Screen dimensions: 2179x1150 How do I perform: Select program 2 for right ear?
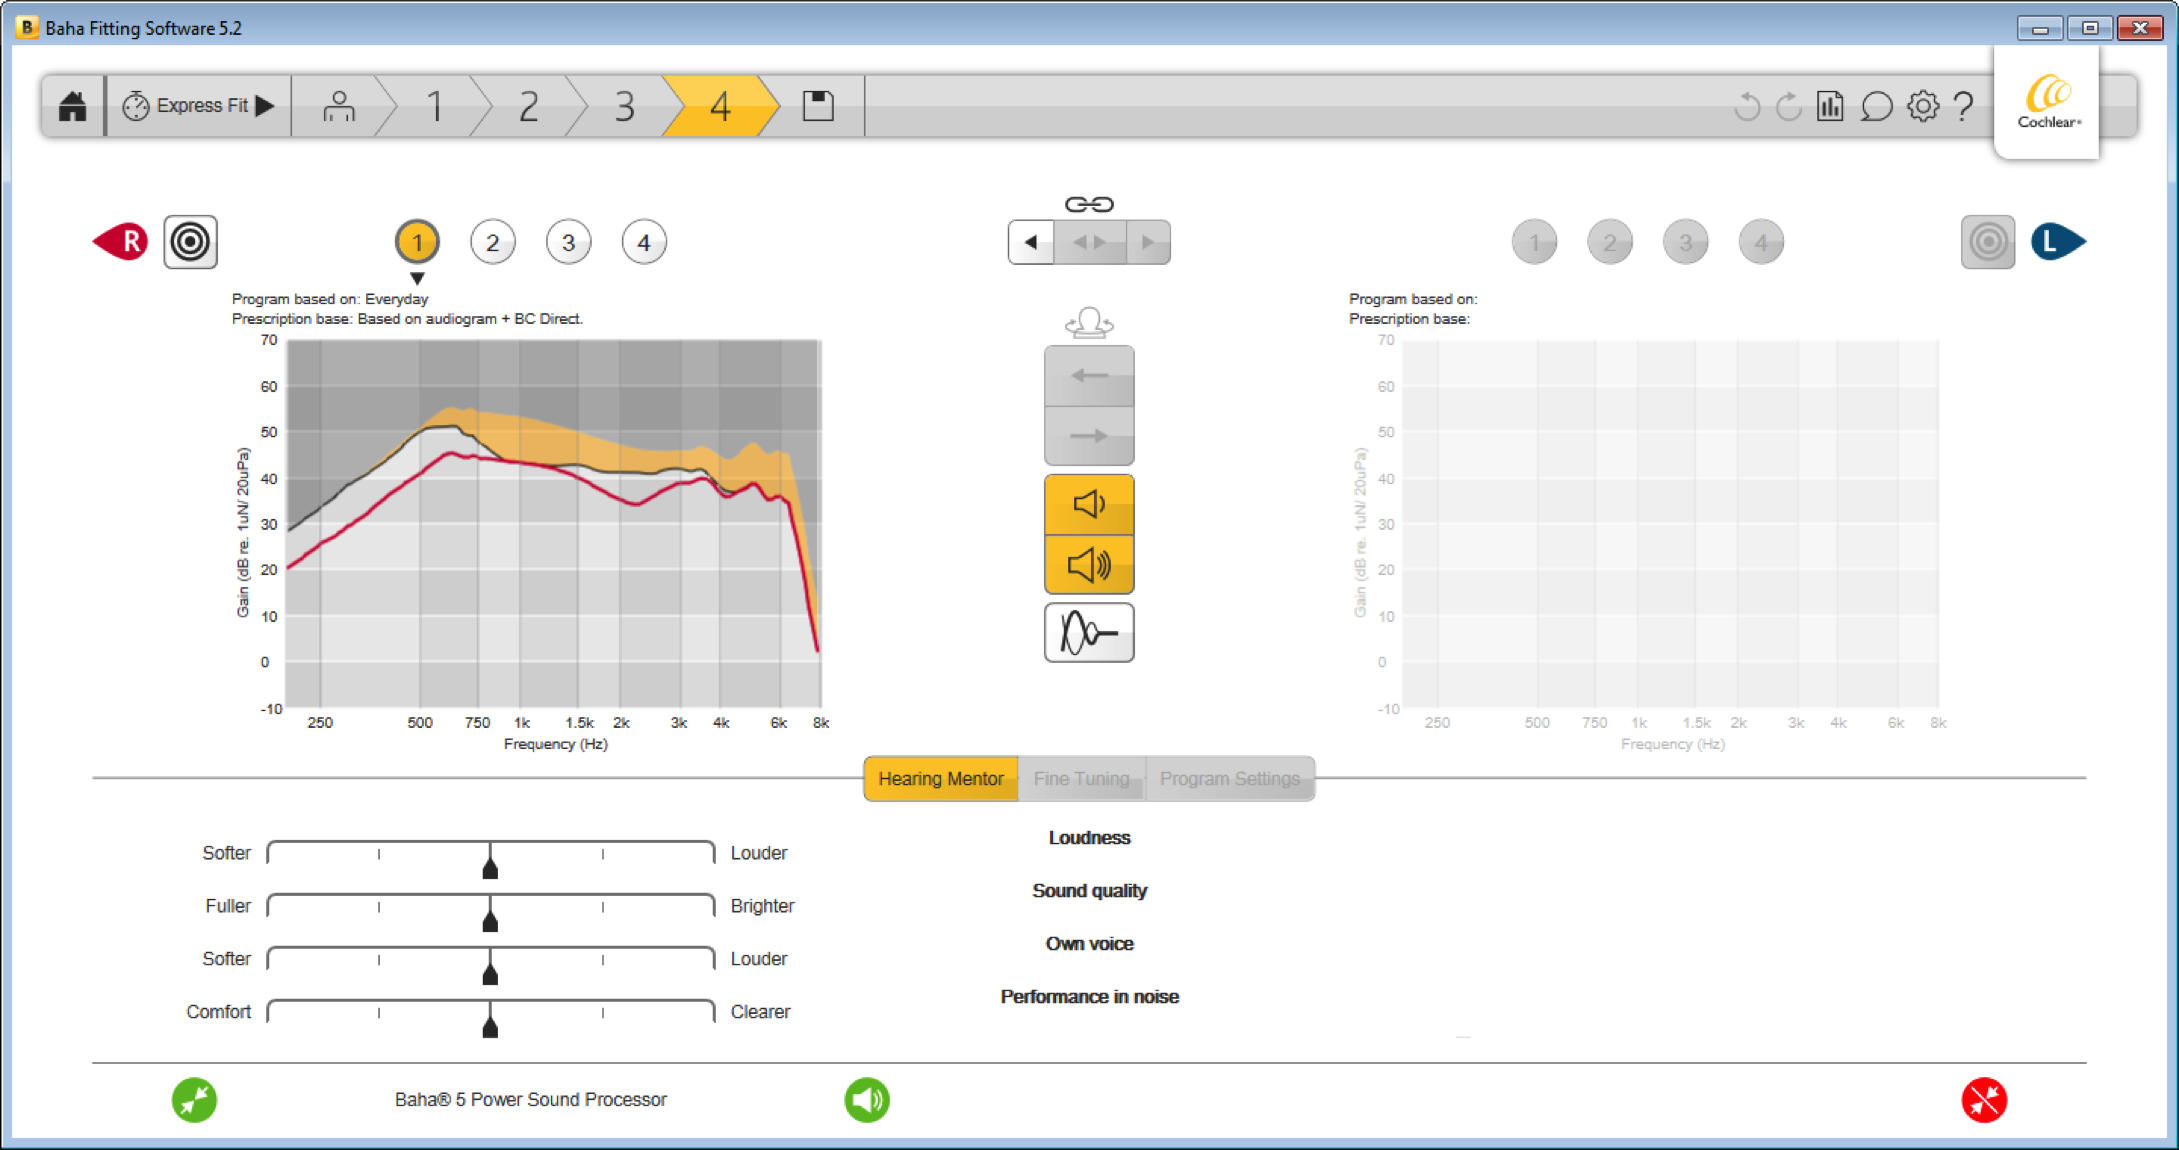tap(492, 242)
